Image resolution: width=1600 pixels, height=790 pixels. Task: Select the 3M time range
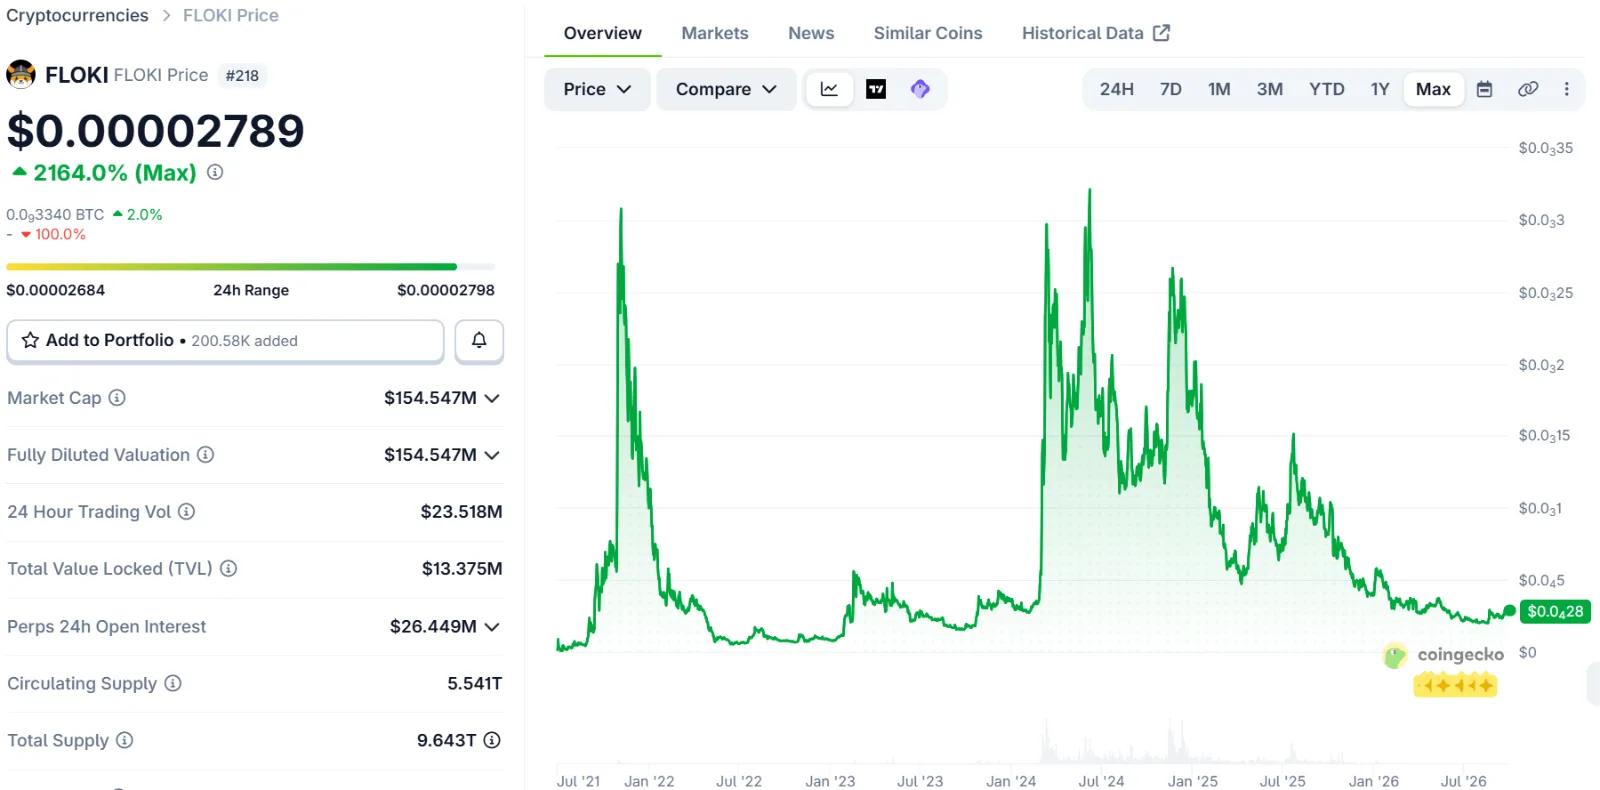click(1270, 89)
